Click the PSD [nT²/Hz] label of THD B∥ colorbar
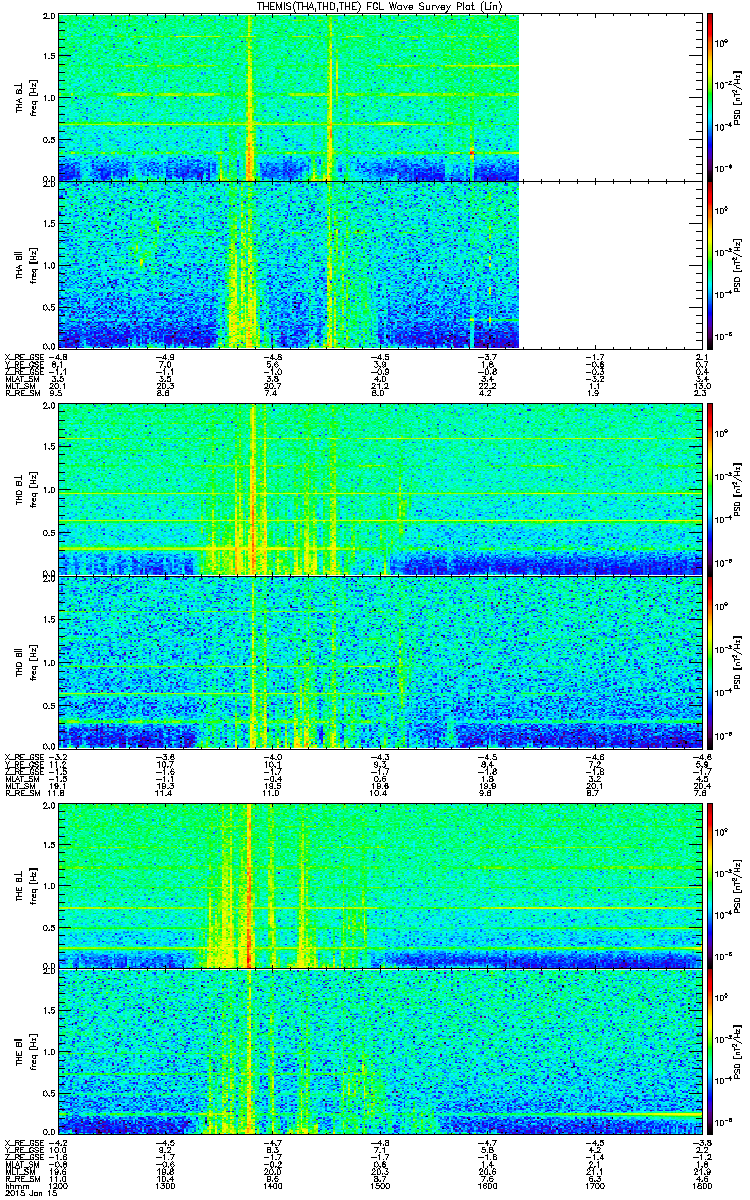 (738, 661)
